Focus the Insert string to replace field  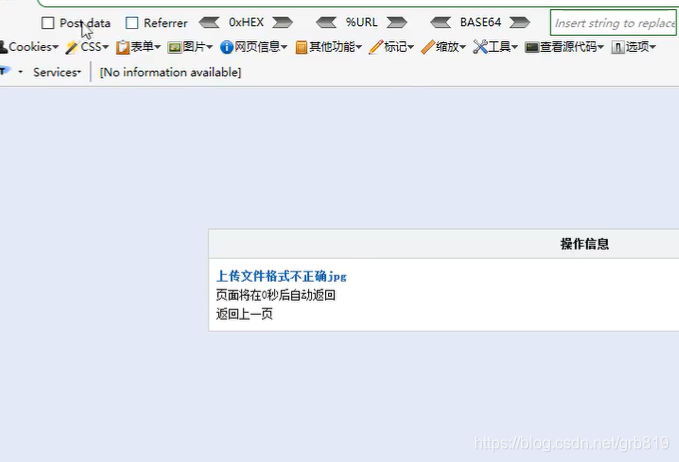coord(614,23)
